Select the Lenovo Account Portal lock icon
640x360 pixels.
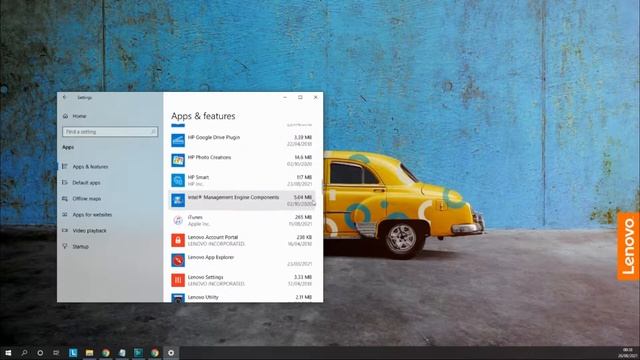(x=178, y=240)
